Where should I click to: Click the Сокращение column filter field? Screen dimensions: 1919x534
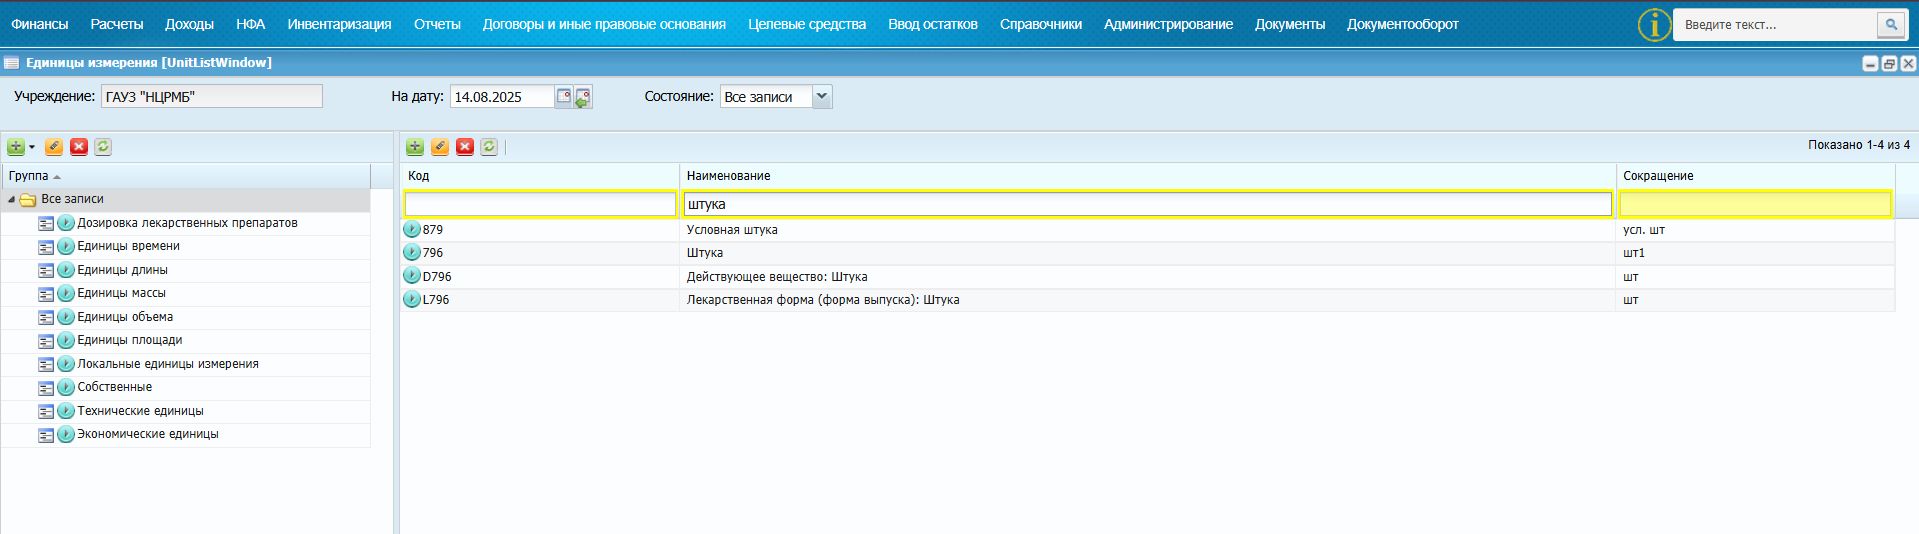(x=1755, y=204)
